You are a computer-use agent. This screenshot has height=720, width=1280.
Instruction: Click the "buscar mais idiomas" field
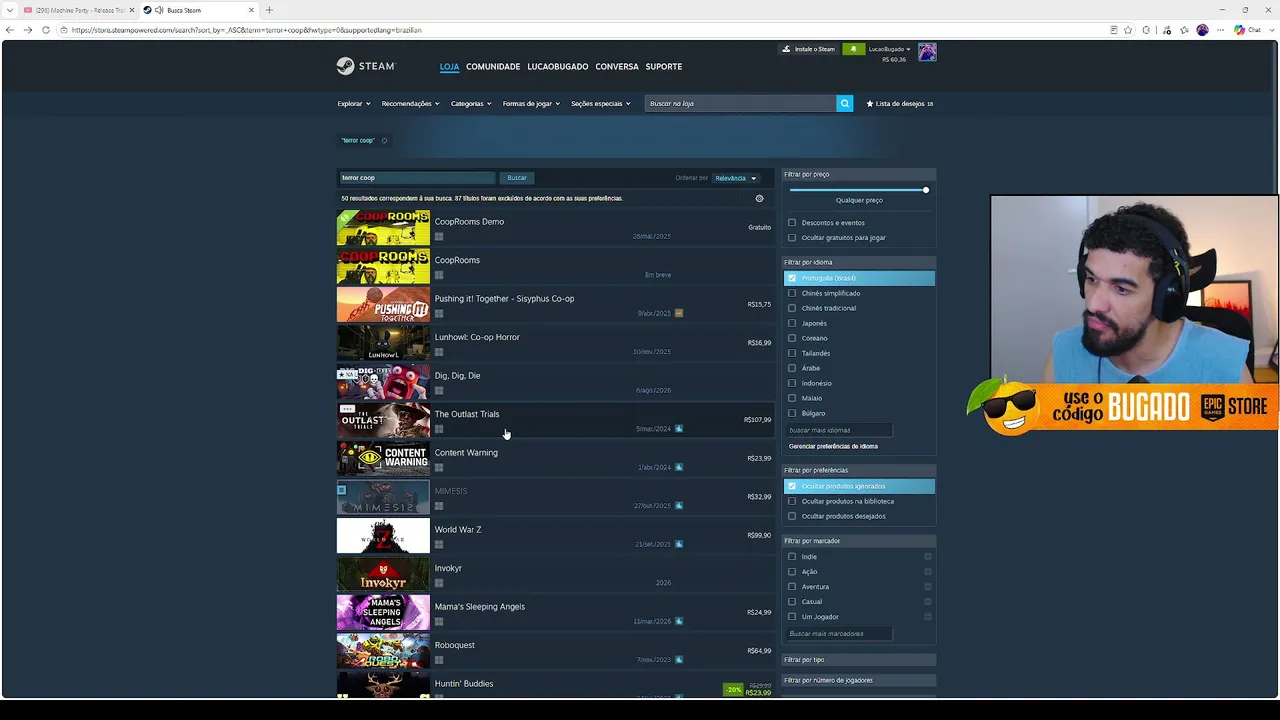click(840, 430)
